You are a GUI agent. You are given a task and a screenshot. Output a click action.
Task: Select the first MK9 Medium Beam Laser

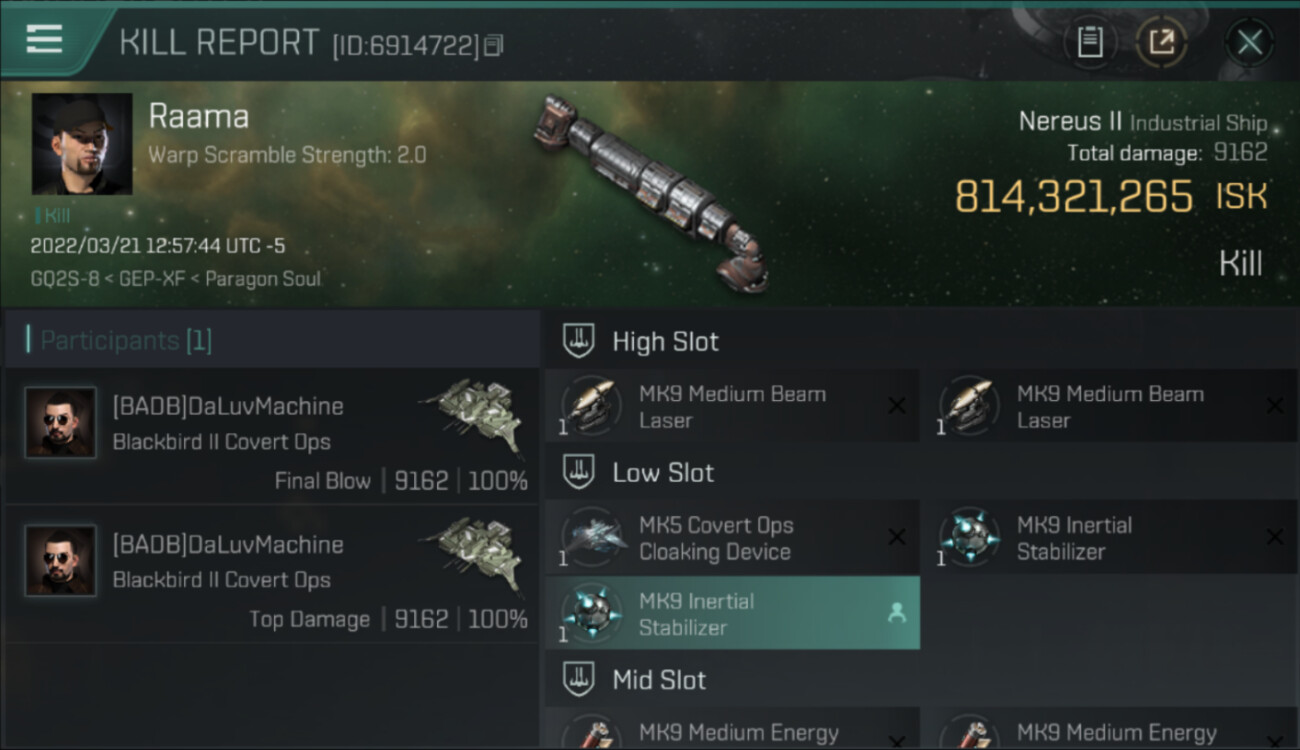coord(732,407)
